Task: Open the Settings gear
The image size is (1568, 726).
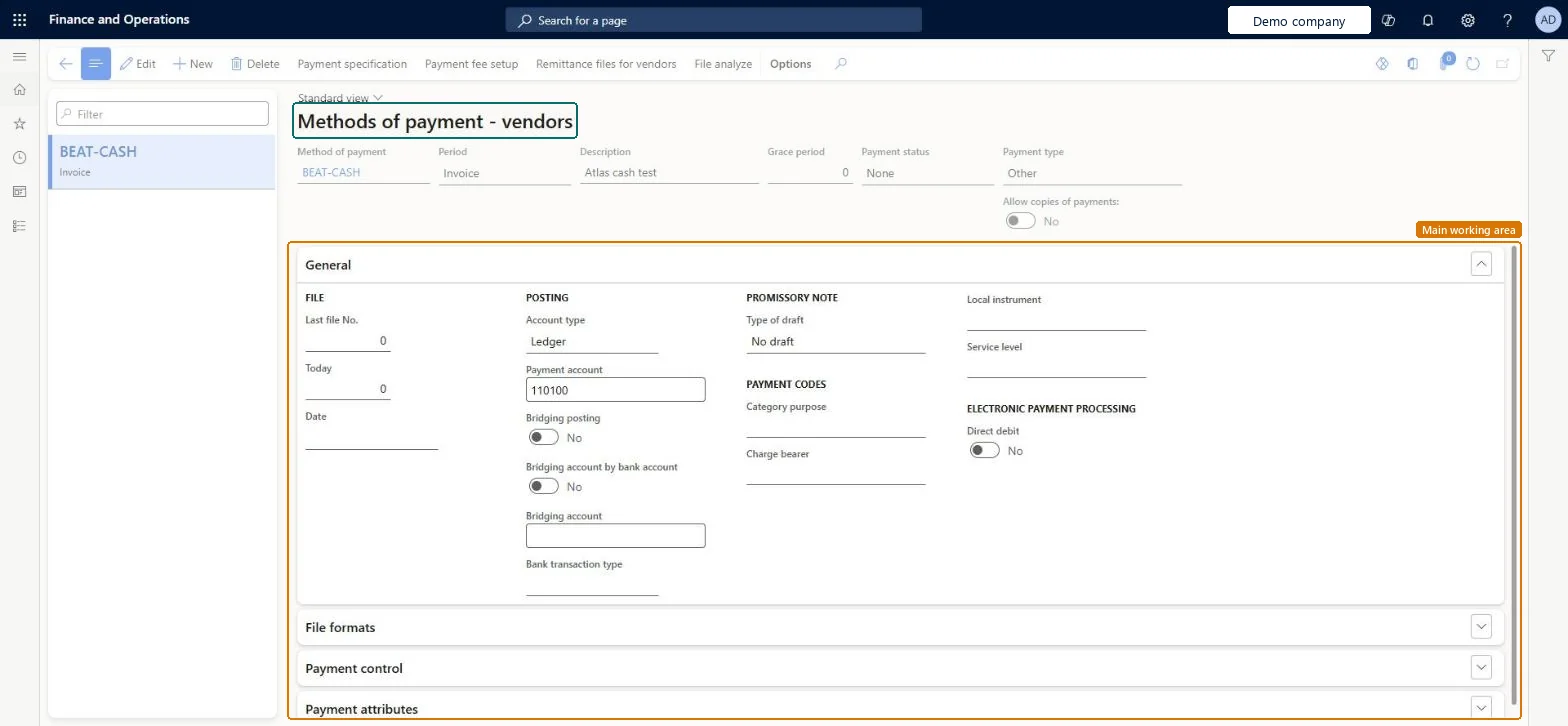Action: coord(1468,20)
